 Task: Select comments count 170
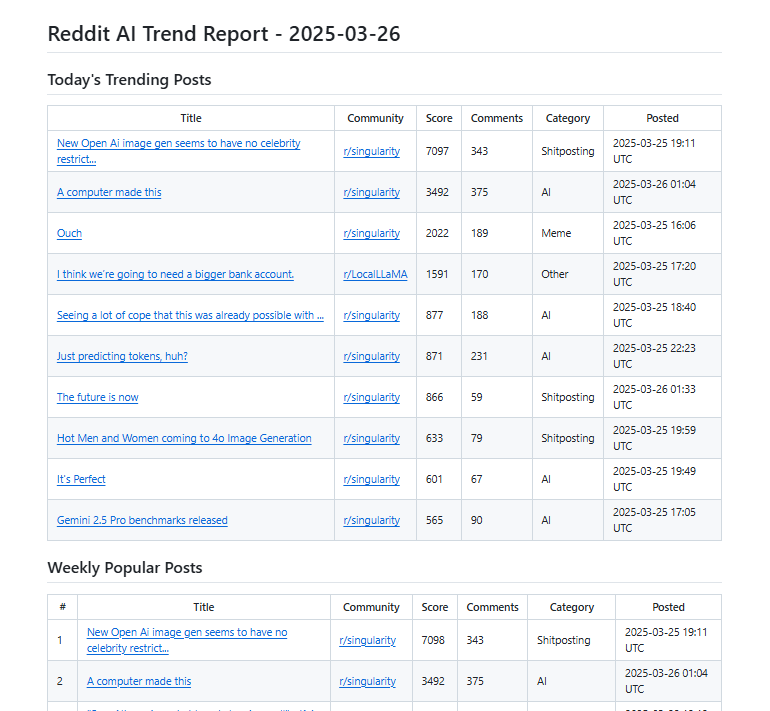point(479,274)
